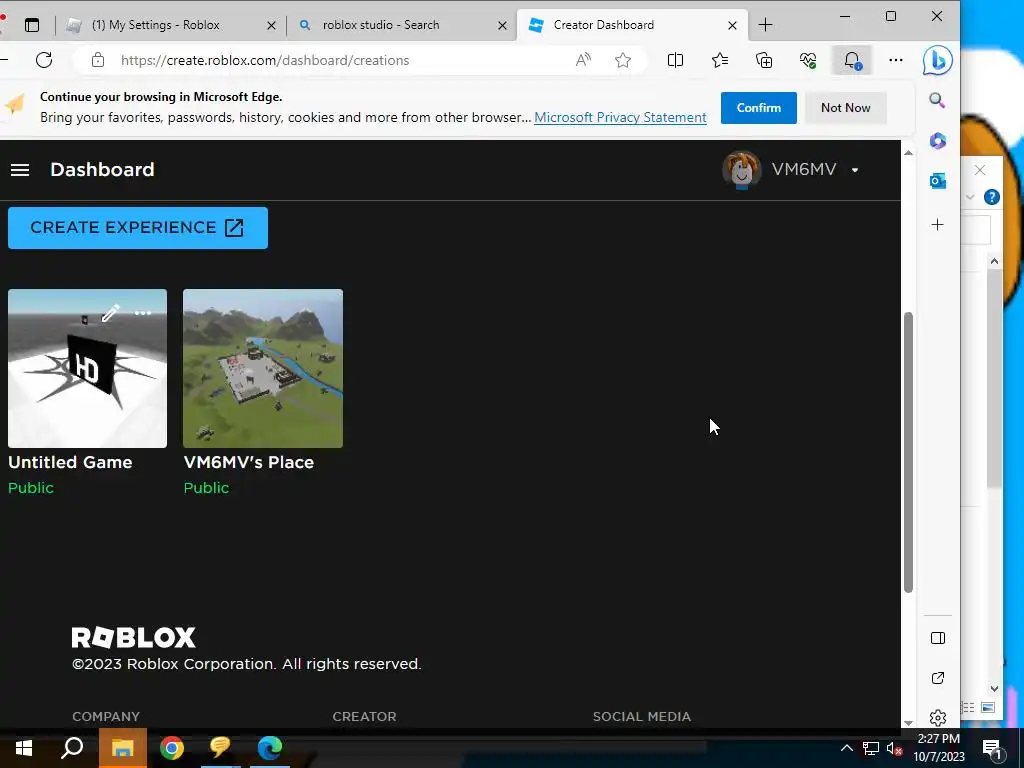Click blue help icon in background window
The image size is (1024, 768).
(x=991, y=197)
